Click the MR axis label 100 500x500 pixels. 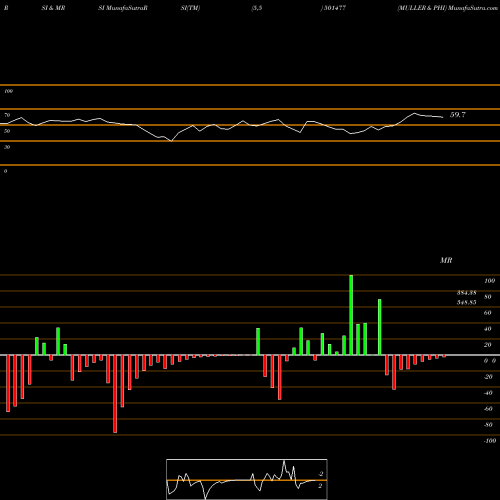[489, 281]
